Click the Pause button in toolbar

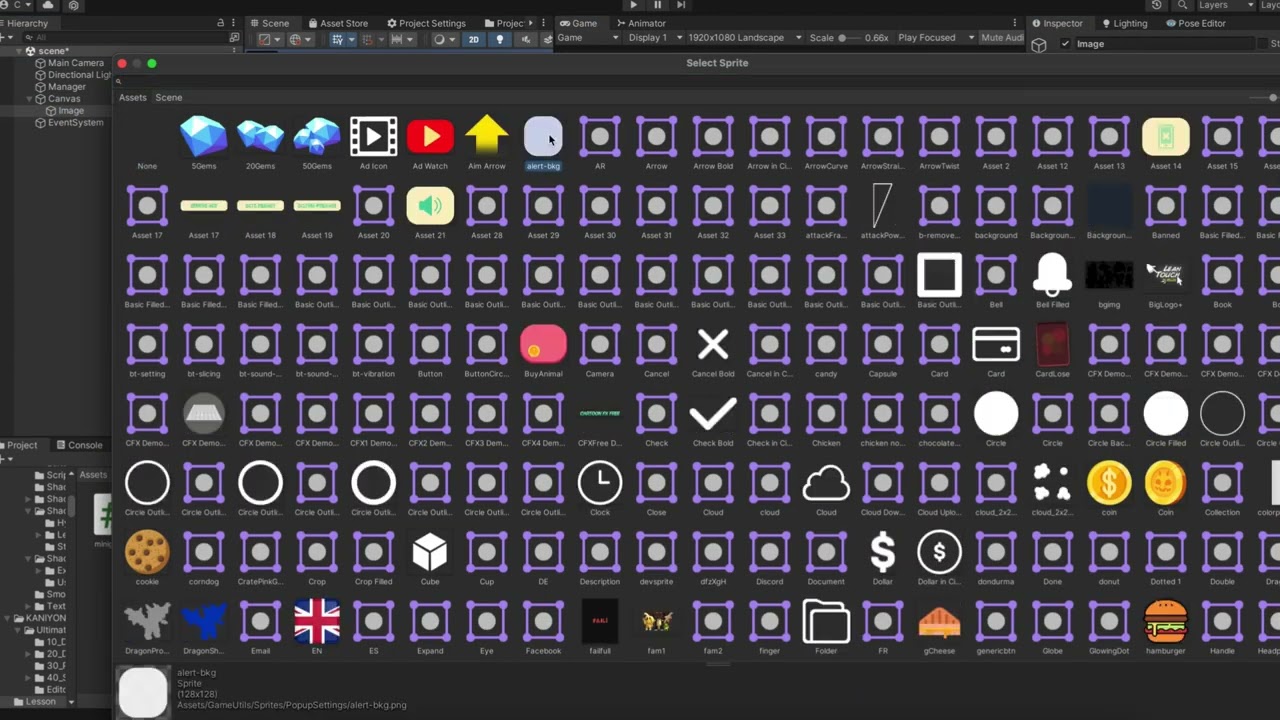tap(657, 5)
